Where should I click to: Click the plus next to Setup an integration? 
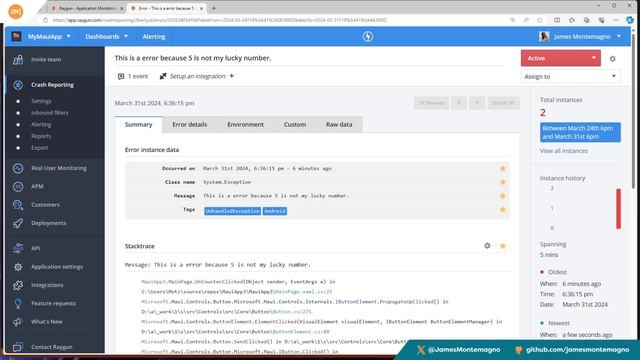(x=232, y=76)
